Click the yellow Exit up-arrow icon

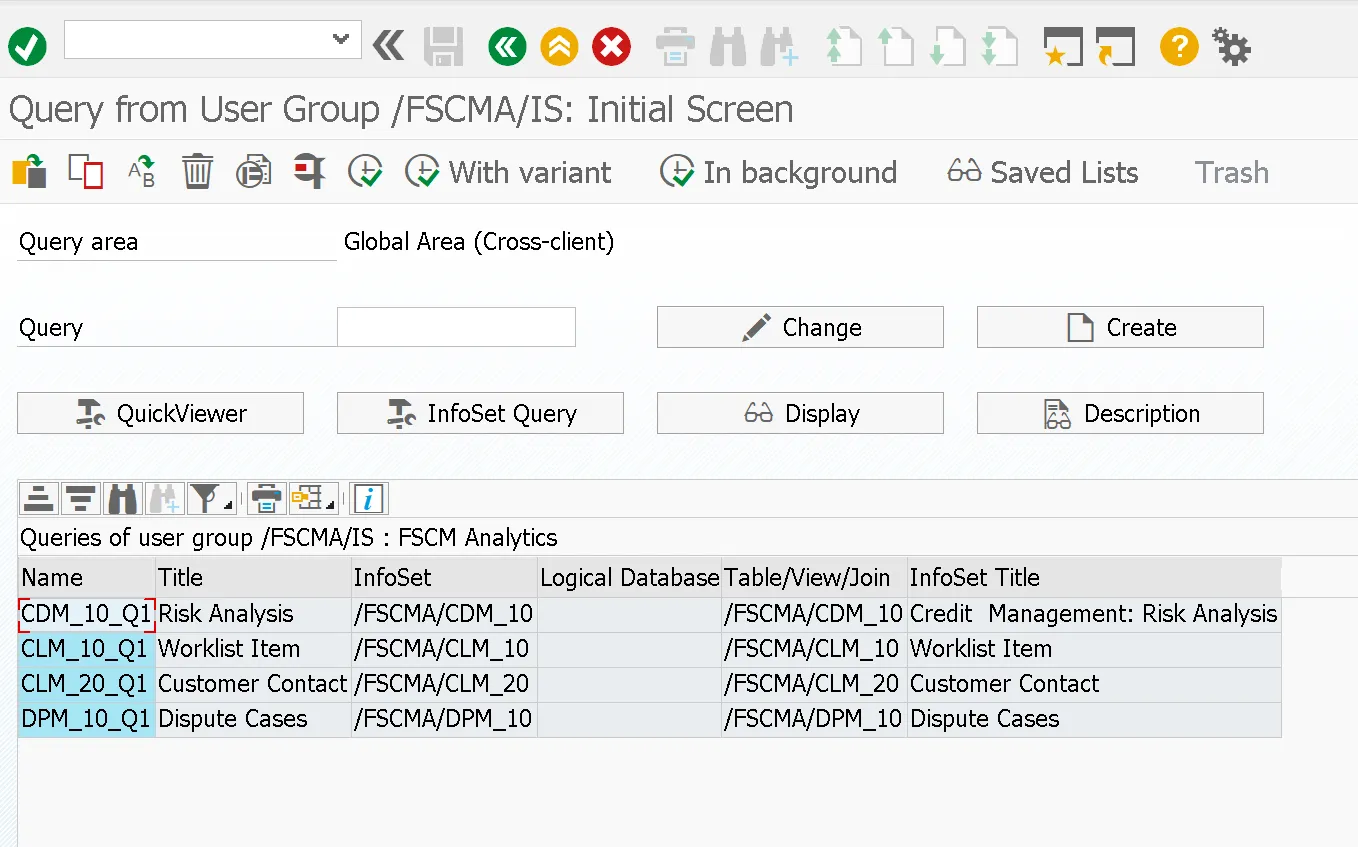[559, 46]
